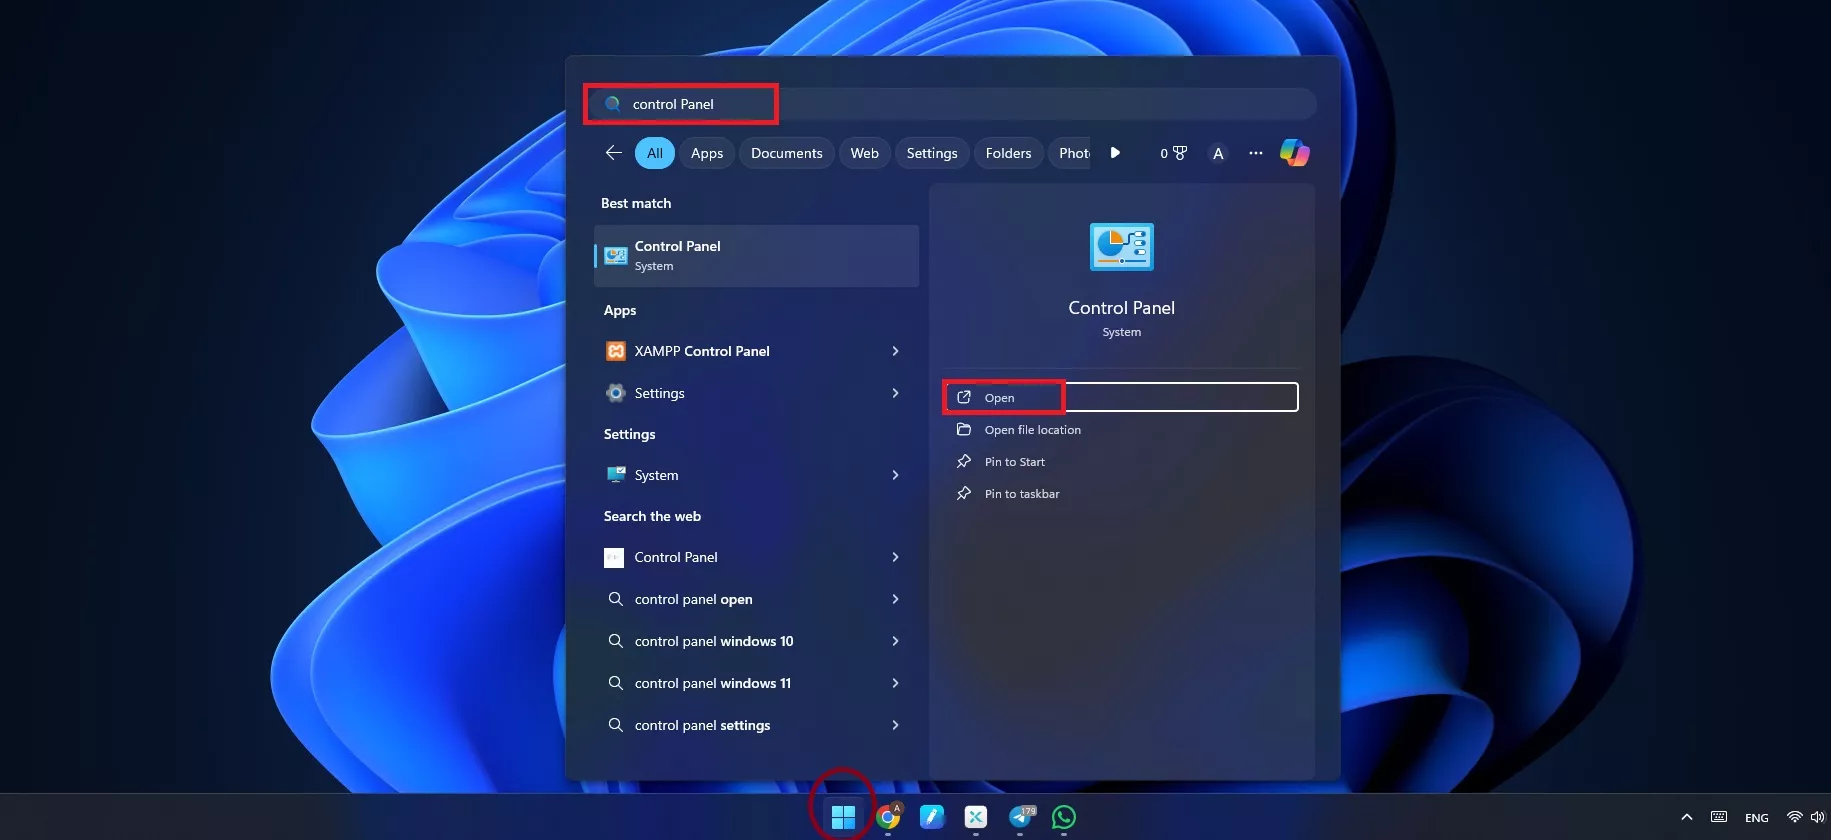Select 'control panel windows 10' suggestion
The height and width of the screenshot is (840, 1831).
click(x=757, y=641)
